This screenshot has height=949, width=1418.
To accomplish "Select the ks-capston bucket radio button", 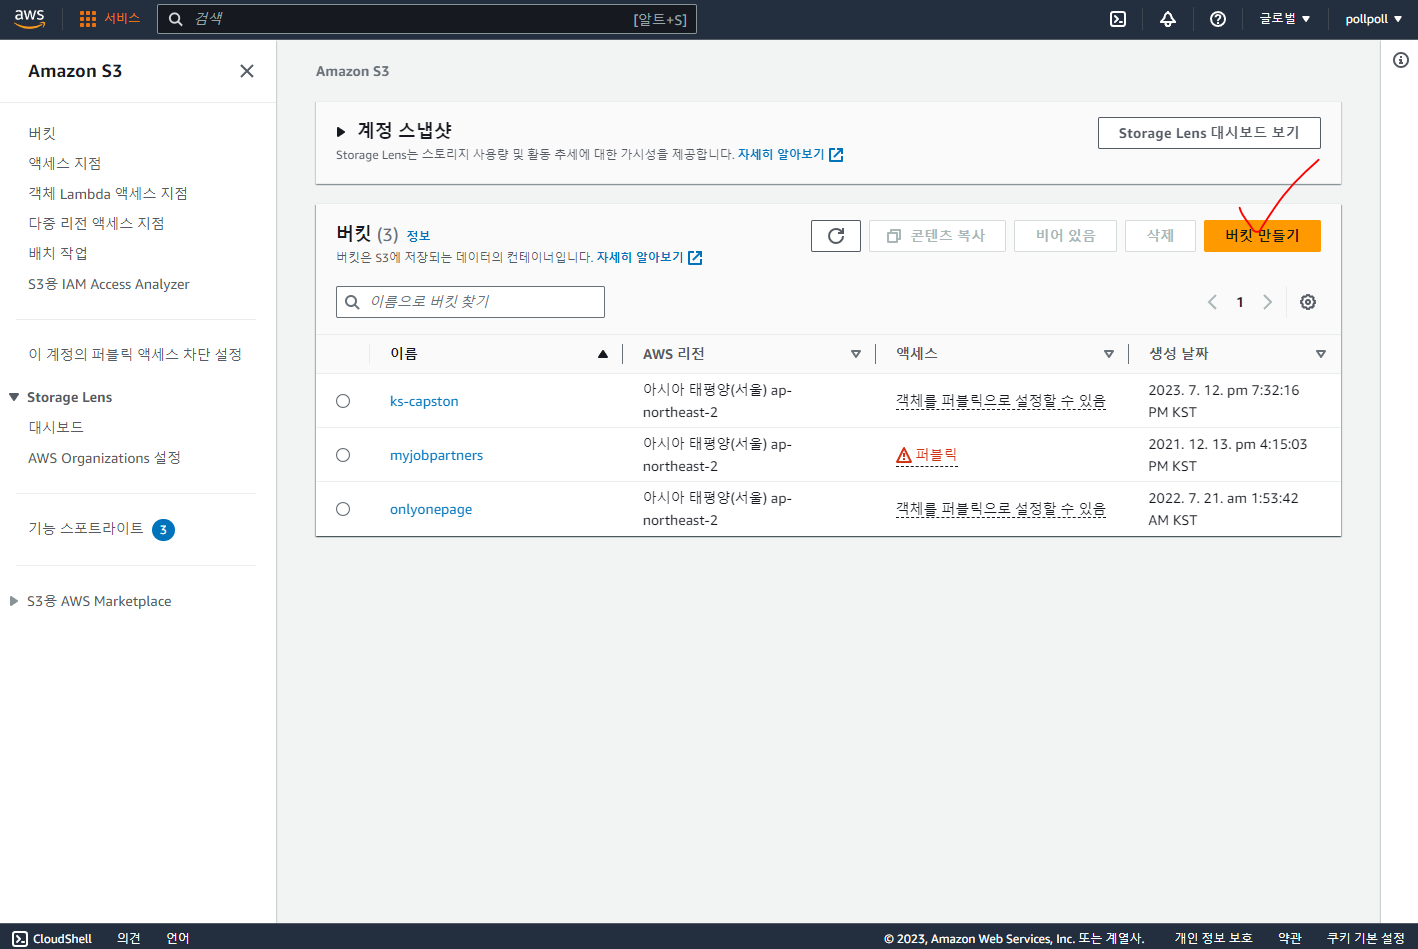I will (343, 401).
